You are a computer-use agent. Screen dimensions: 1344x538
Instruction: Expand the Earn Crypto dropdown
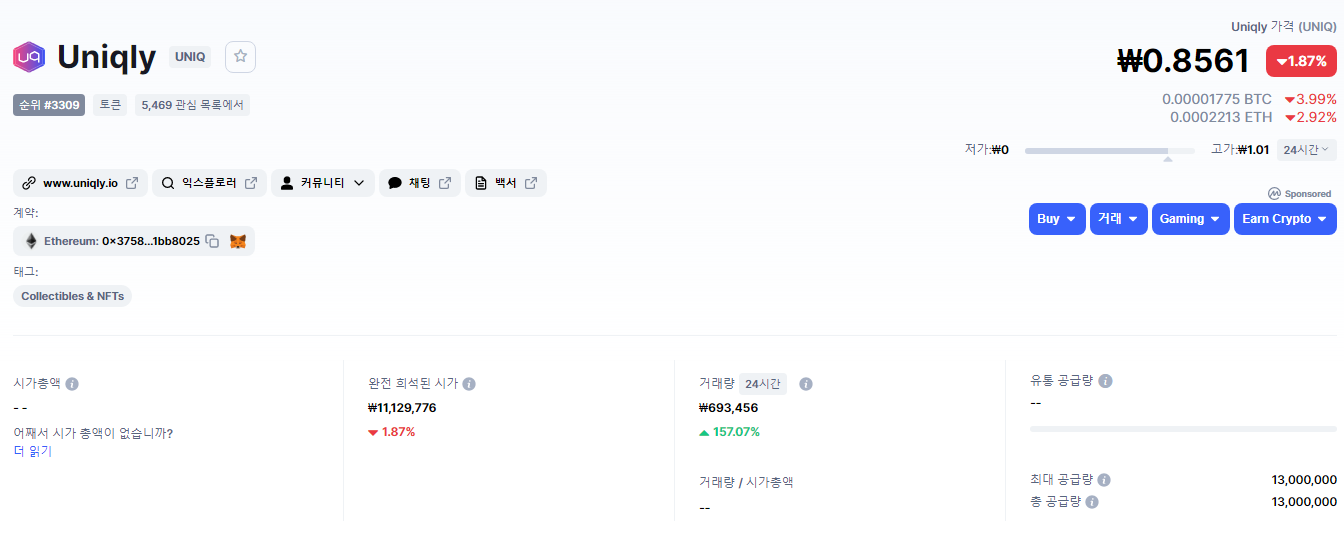[x=1285, y=219]
